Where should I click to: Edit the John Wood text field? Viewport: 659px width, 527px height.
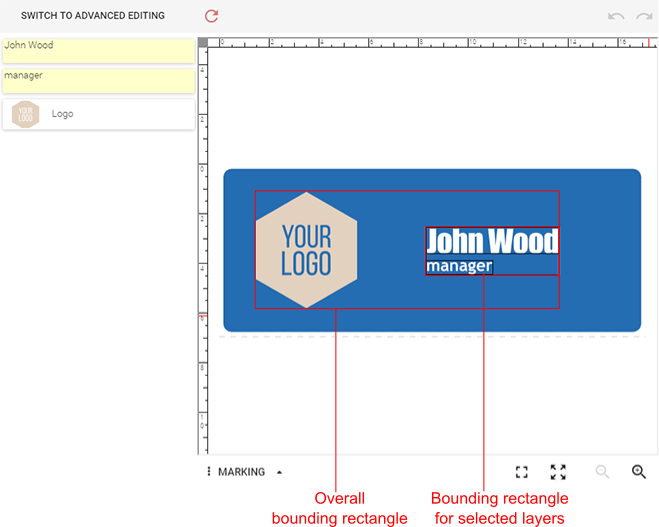point(99,51)
